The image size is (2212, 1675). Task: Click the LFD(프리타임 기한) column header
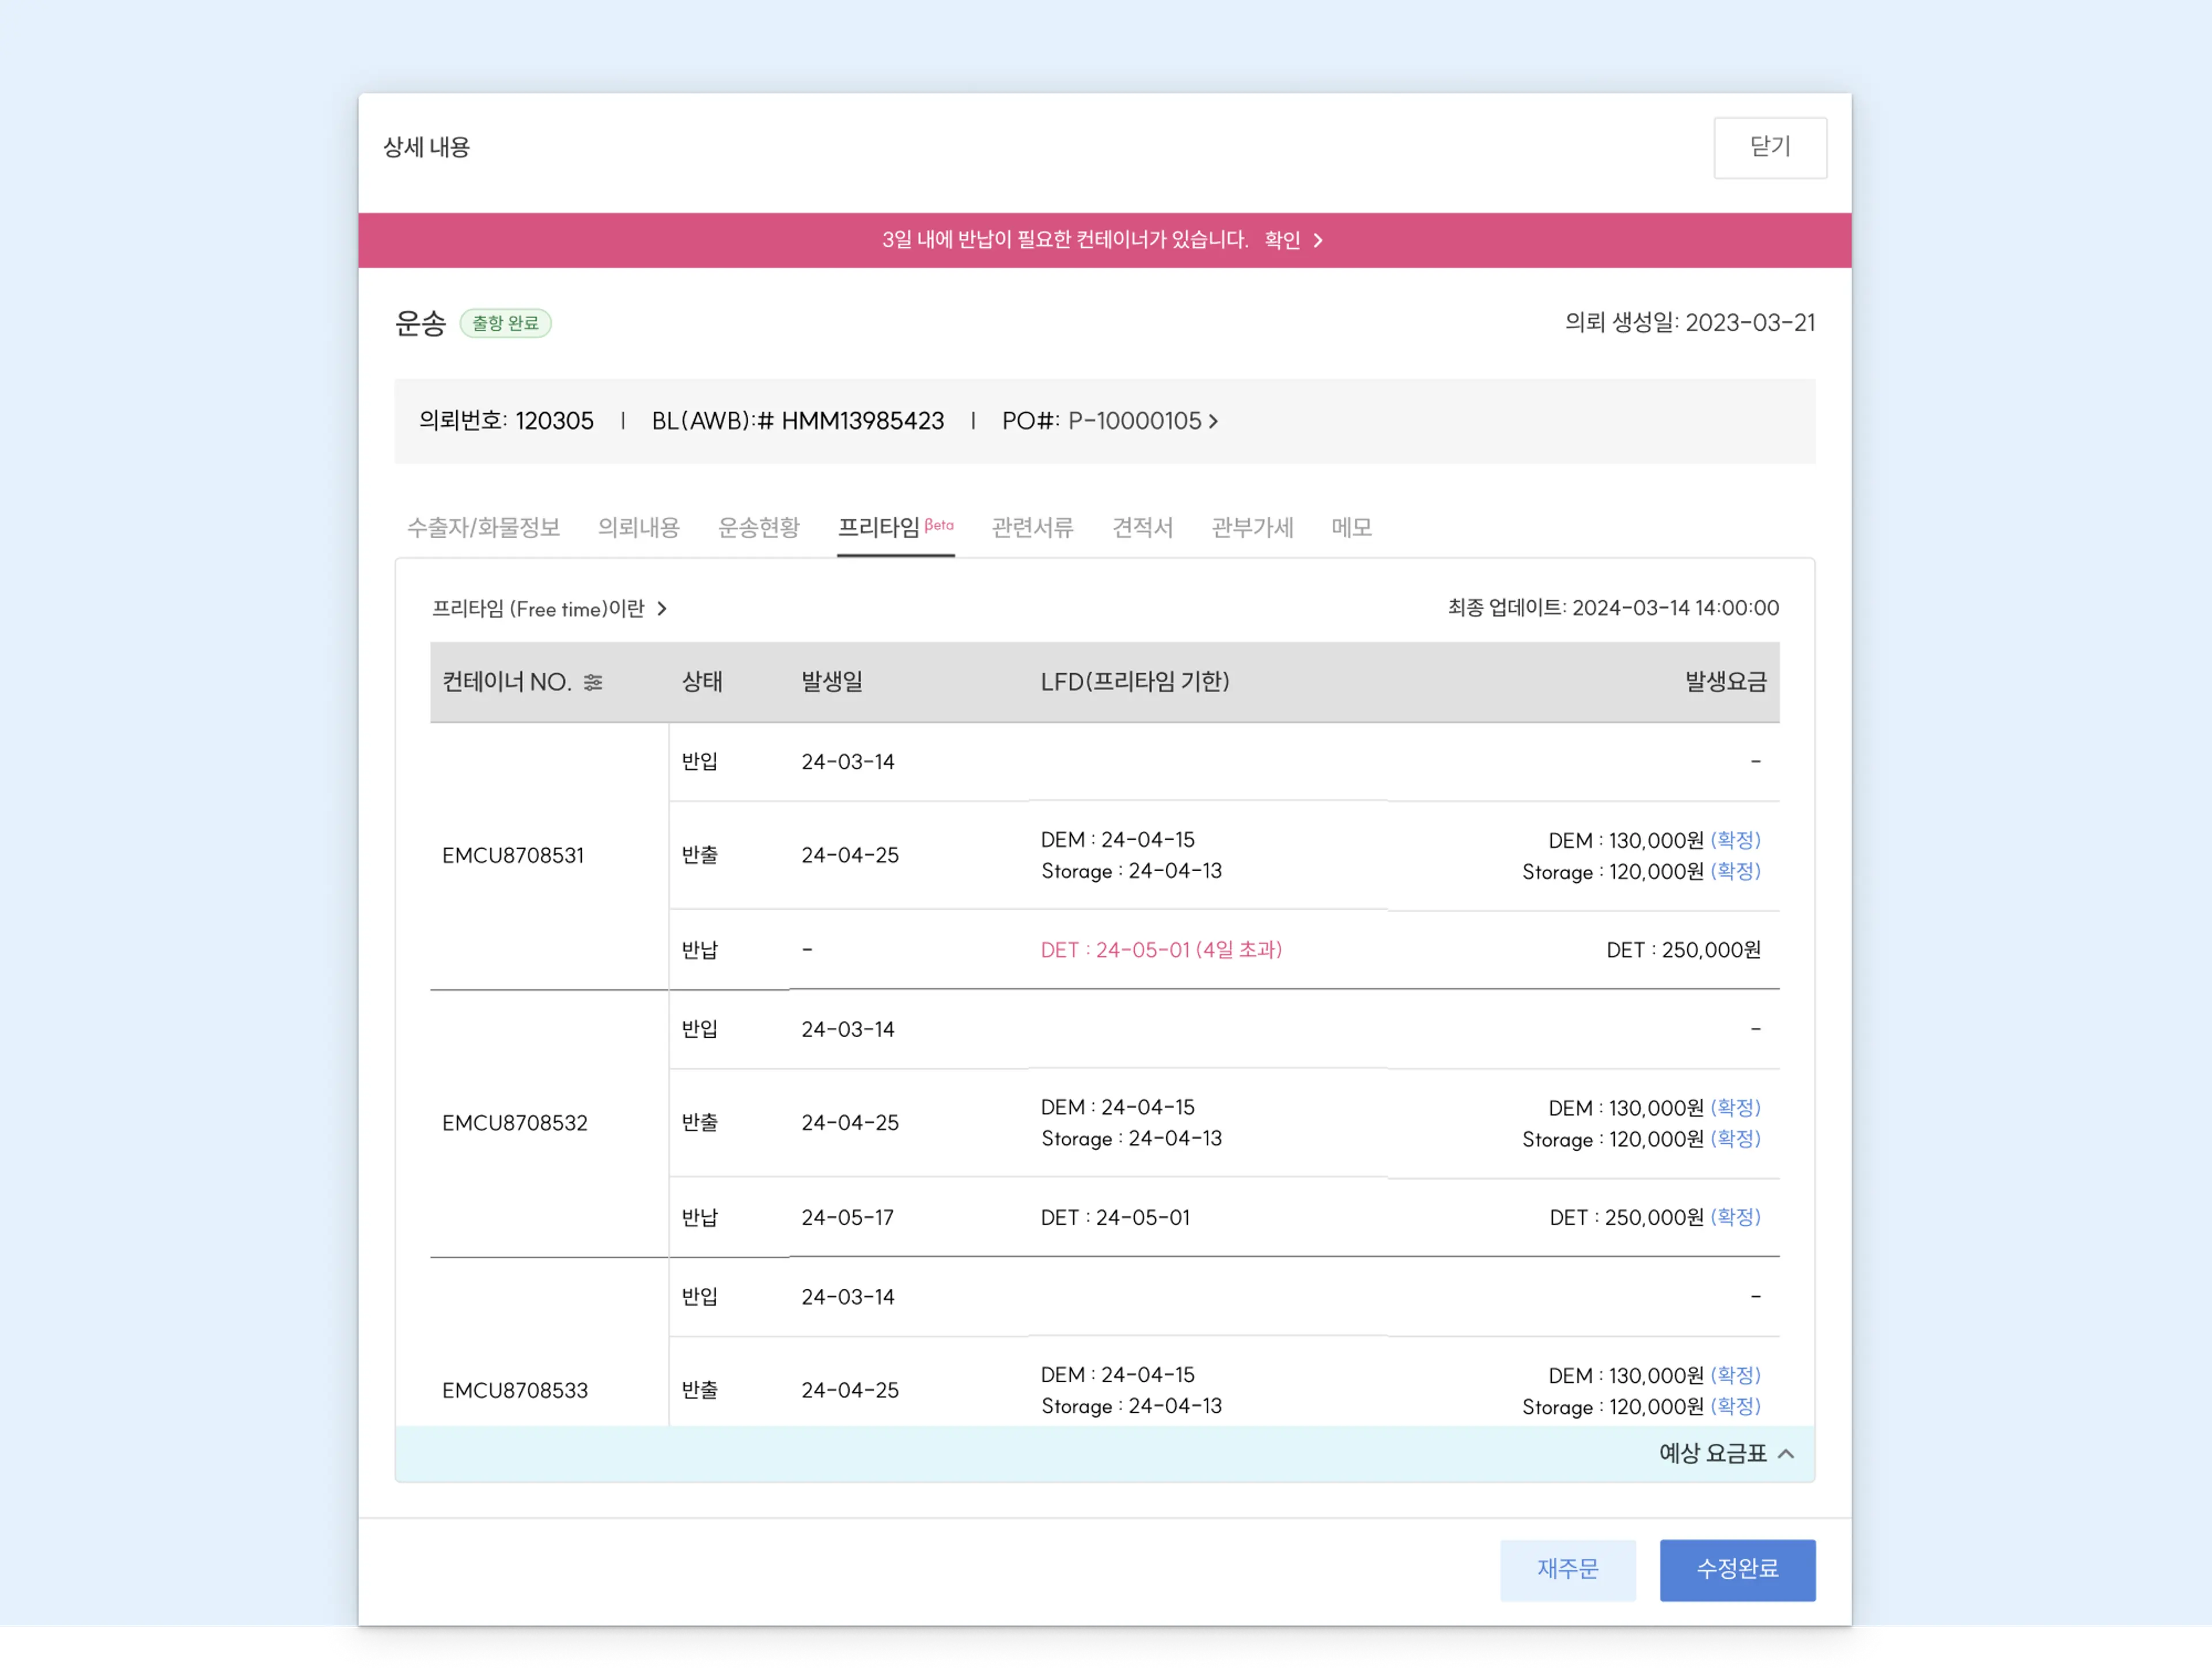coord(1135,682)
